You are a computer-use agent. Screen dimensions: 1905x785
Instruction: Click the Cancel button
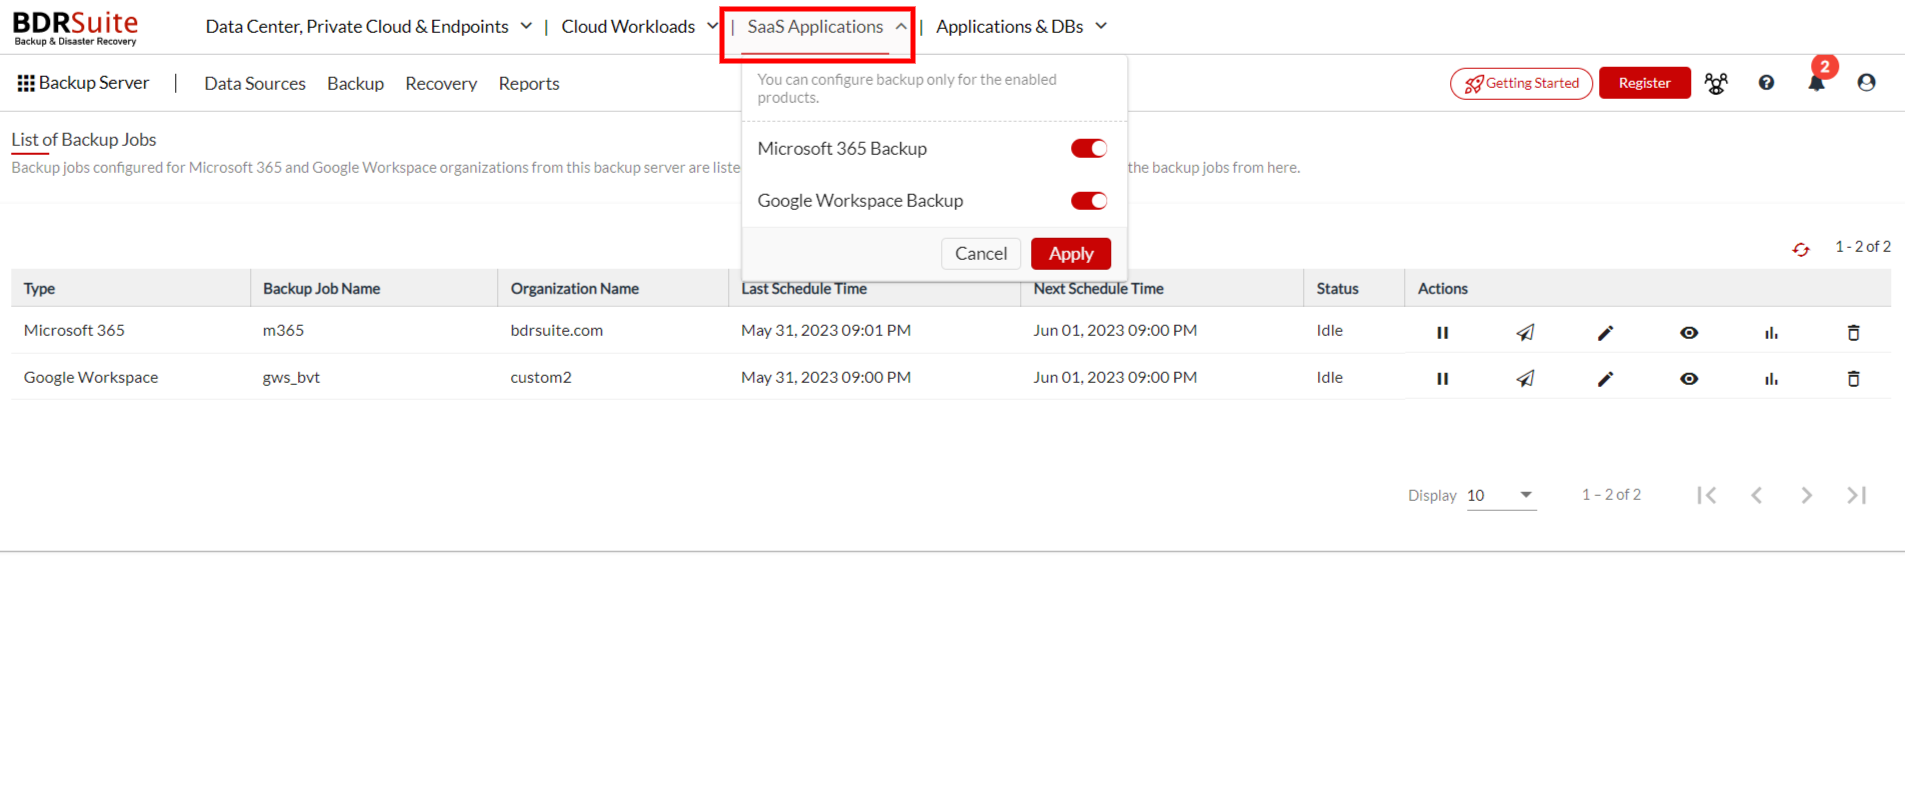[980, 254]
